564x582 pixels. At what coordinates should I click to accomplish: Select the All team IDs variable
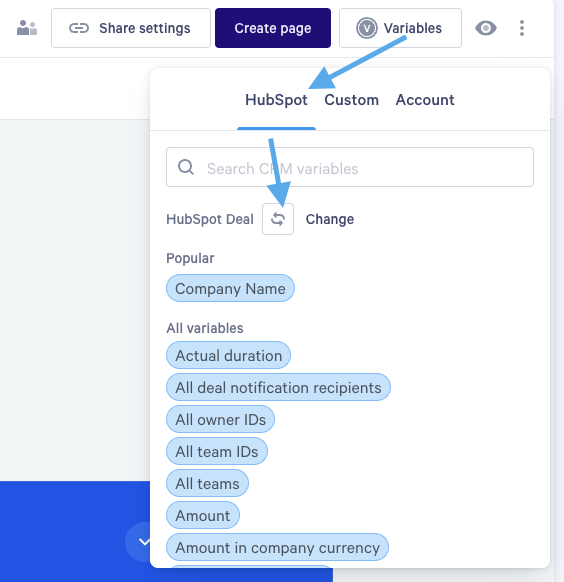217,451
